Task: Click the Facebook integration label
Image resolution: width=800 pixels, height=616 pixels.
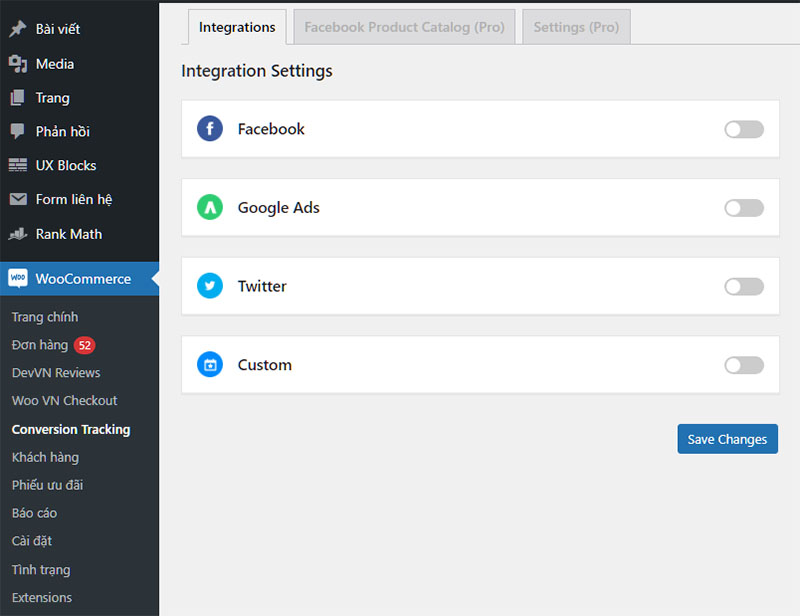Action: click(x=271, y=129)
